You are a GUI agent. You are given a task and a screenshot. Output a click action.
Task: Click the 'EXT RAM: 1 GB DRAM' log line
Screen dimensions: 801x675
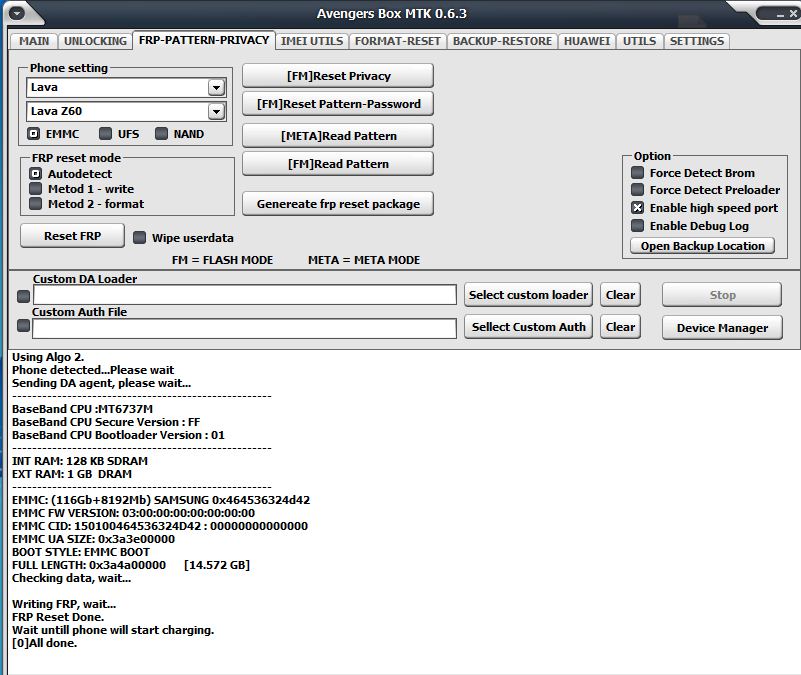[72, 474]
